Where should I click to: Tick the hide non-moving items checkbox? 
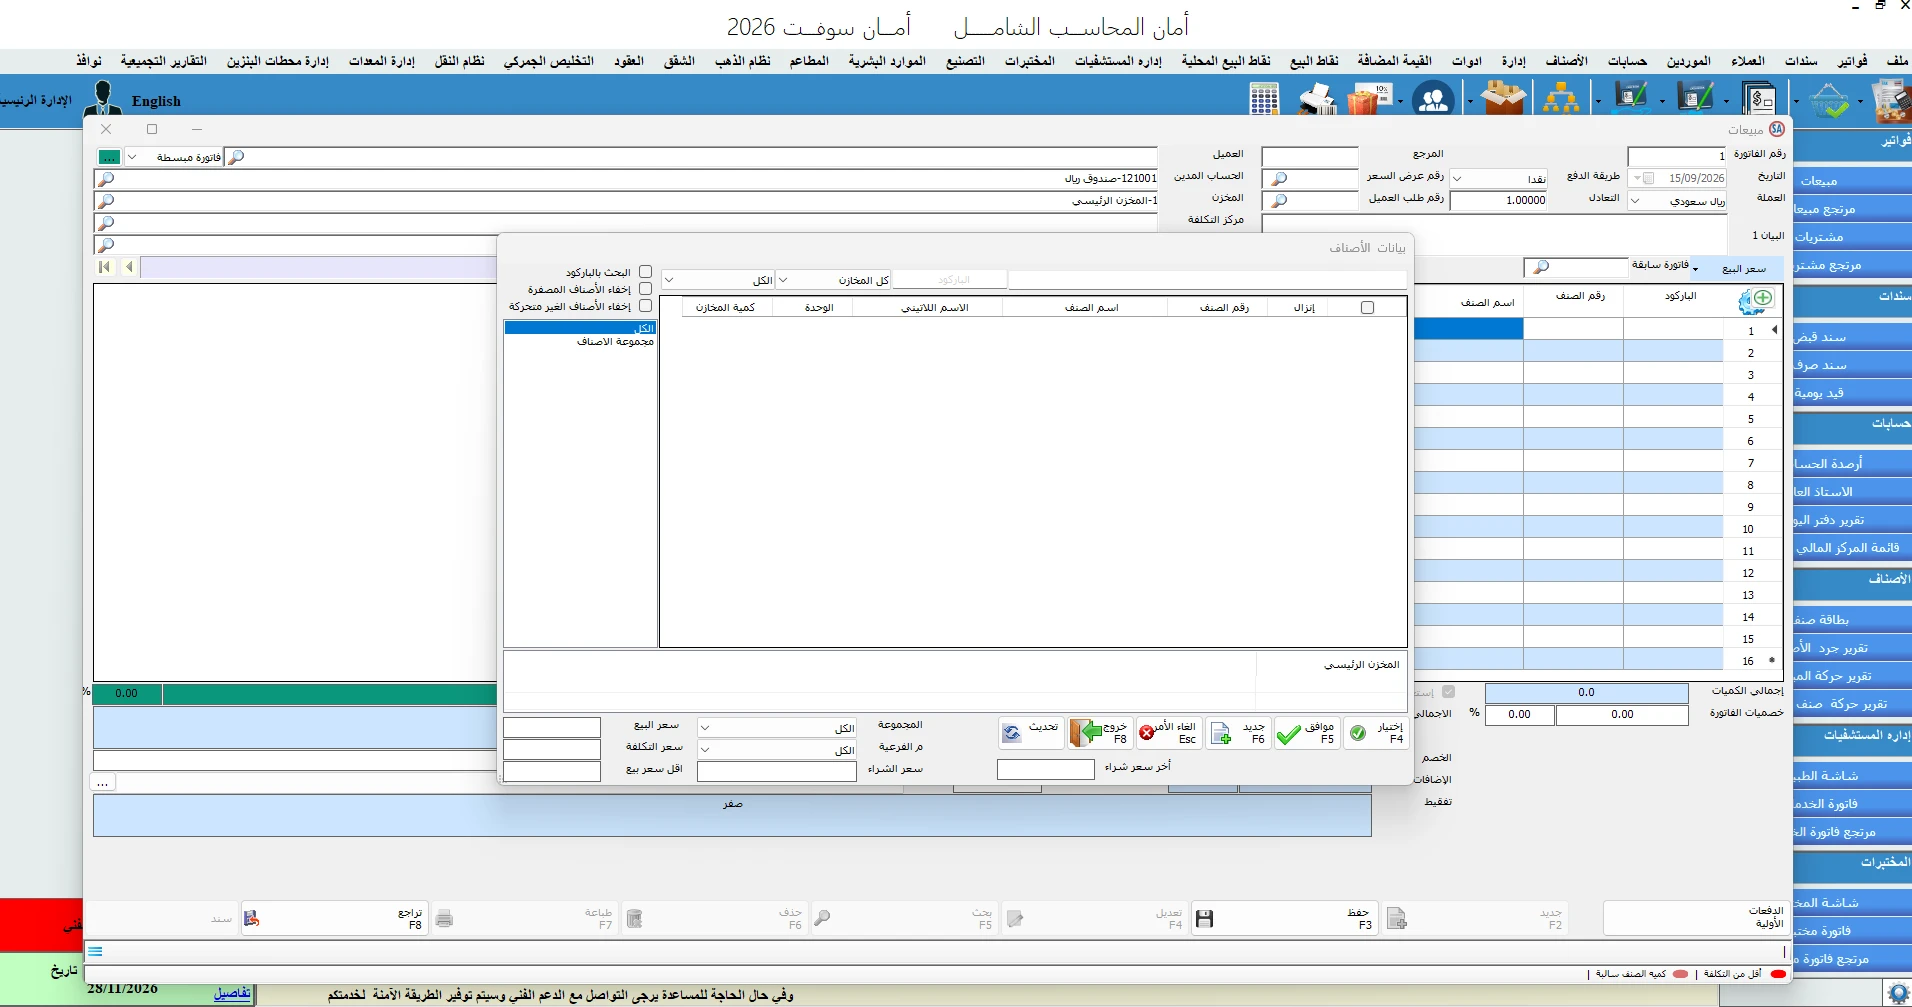645,306
